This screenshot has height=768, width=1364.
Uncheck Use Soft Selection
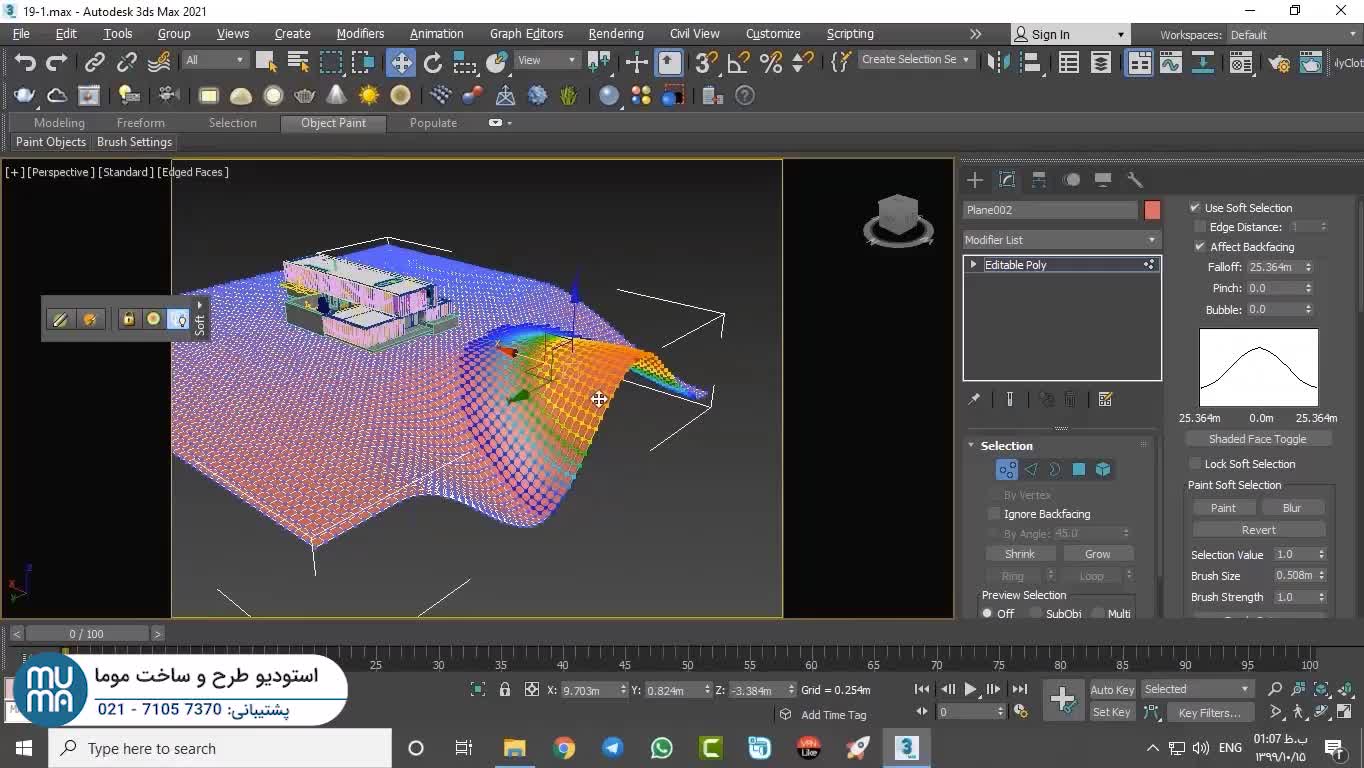click(x=1195, y=208)
